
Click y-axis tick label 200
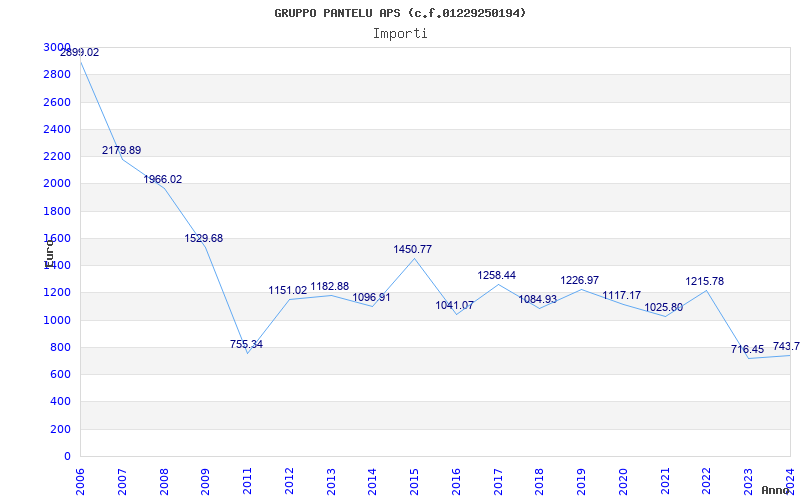click(60, 430)
